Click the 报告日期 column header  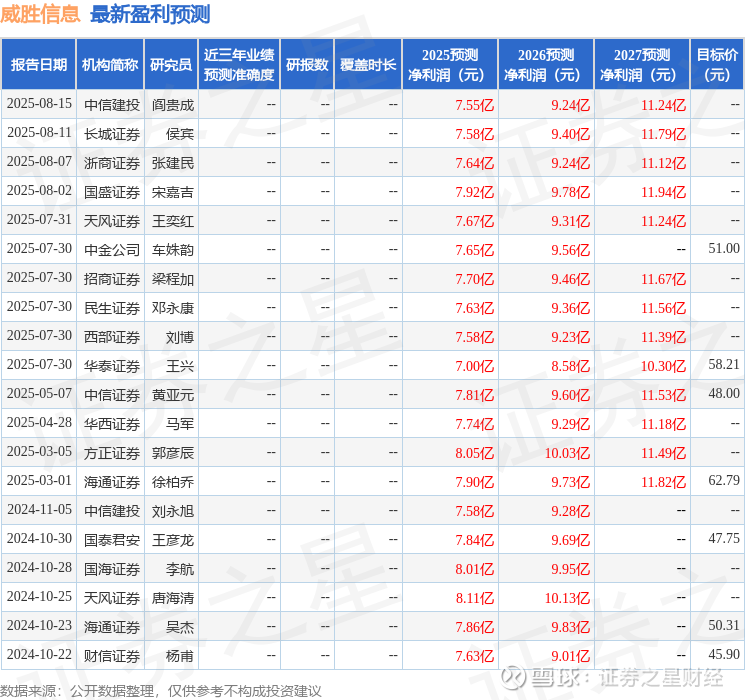click(x=38, y=65)
